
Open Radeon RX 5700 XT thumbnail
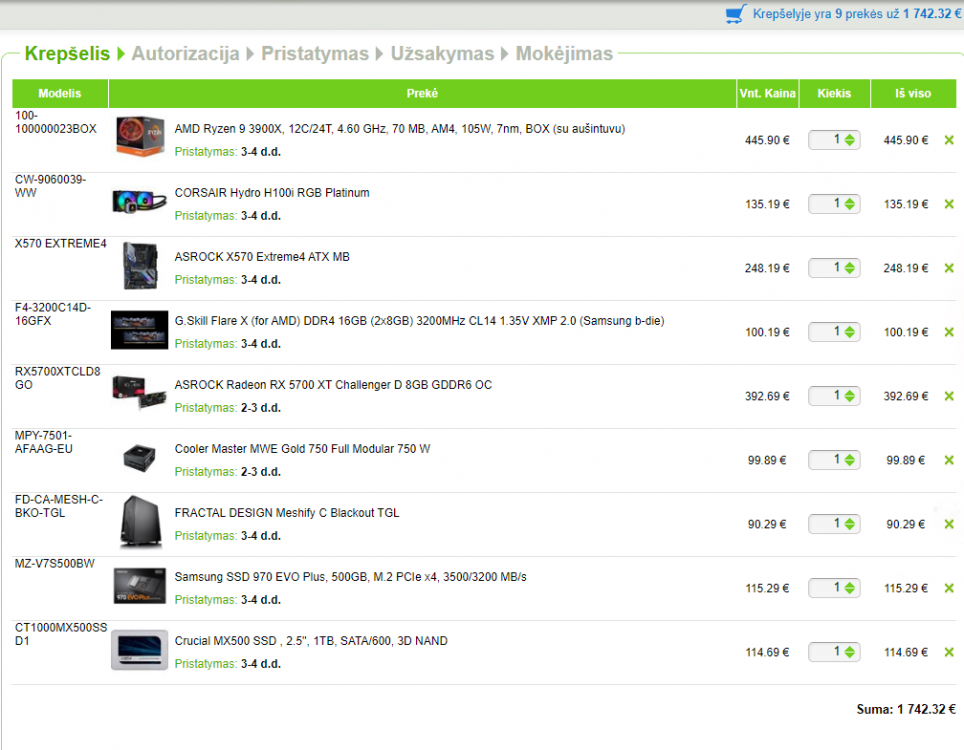[140, 392]
